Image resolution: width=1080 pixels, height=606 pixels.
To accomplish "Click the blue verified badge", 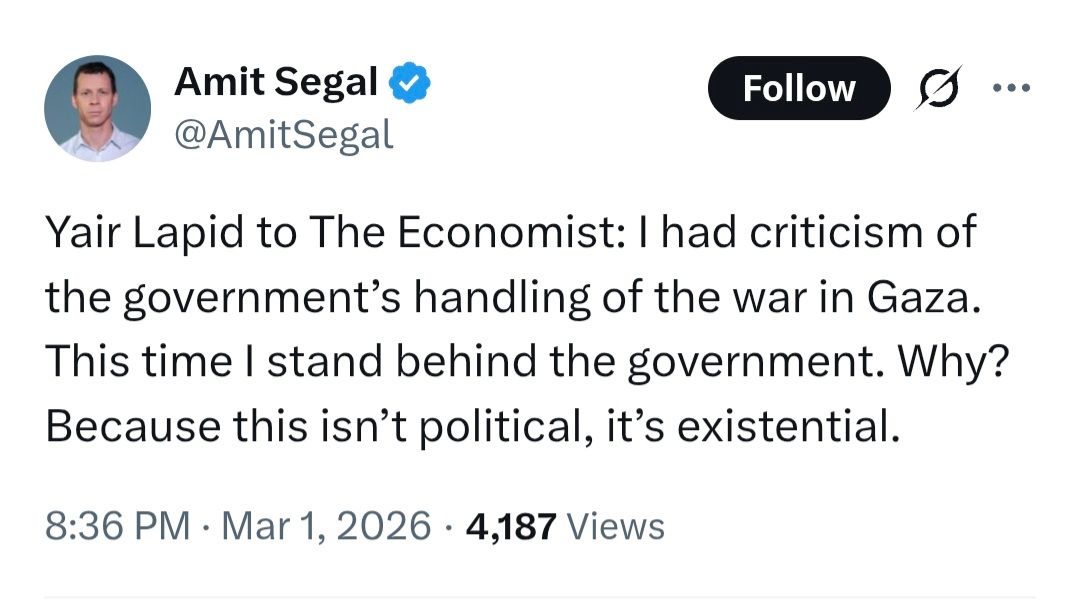I will [409, 84].
